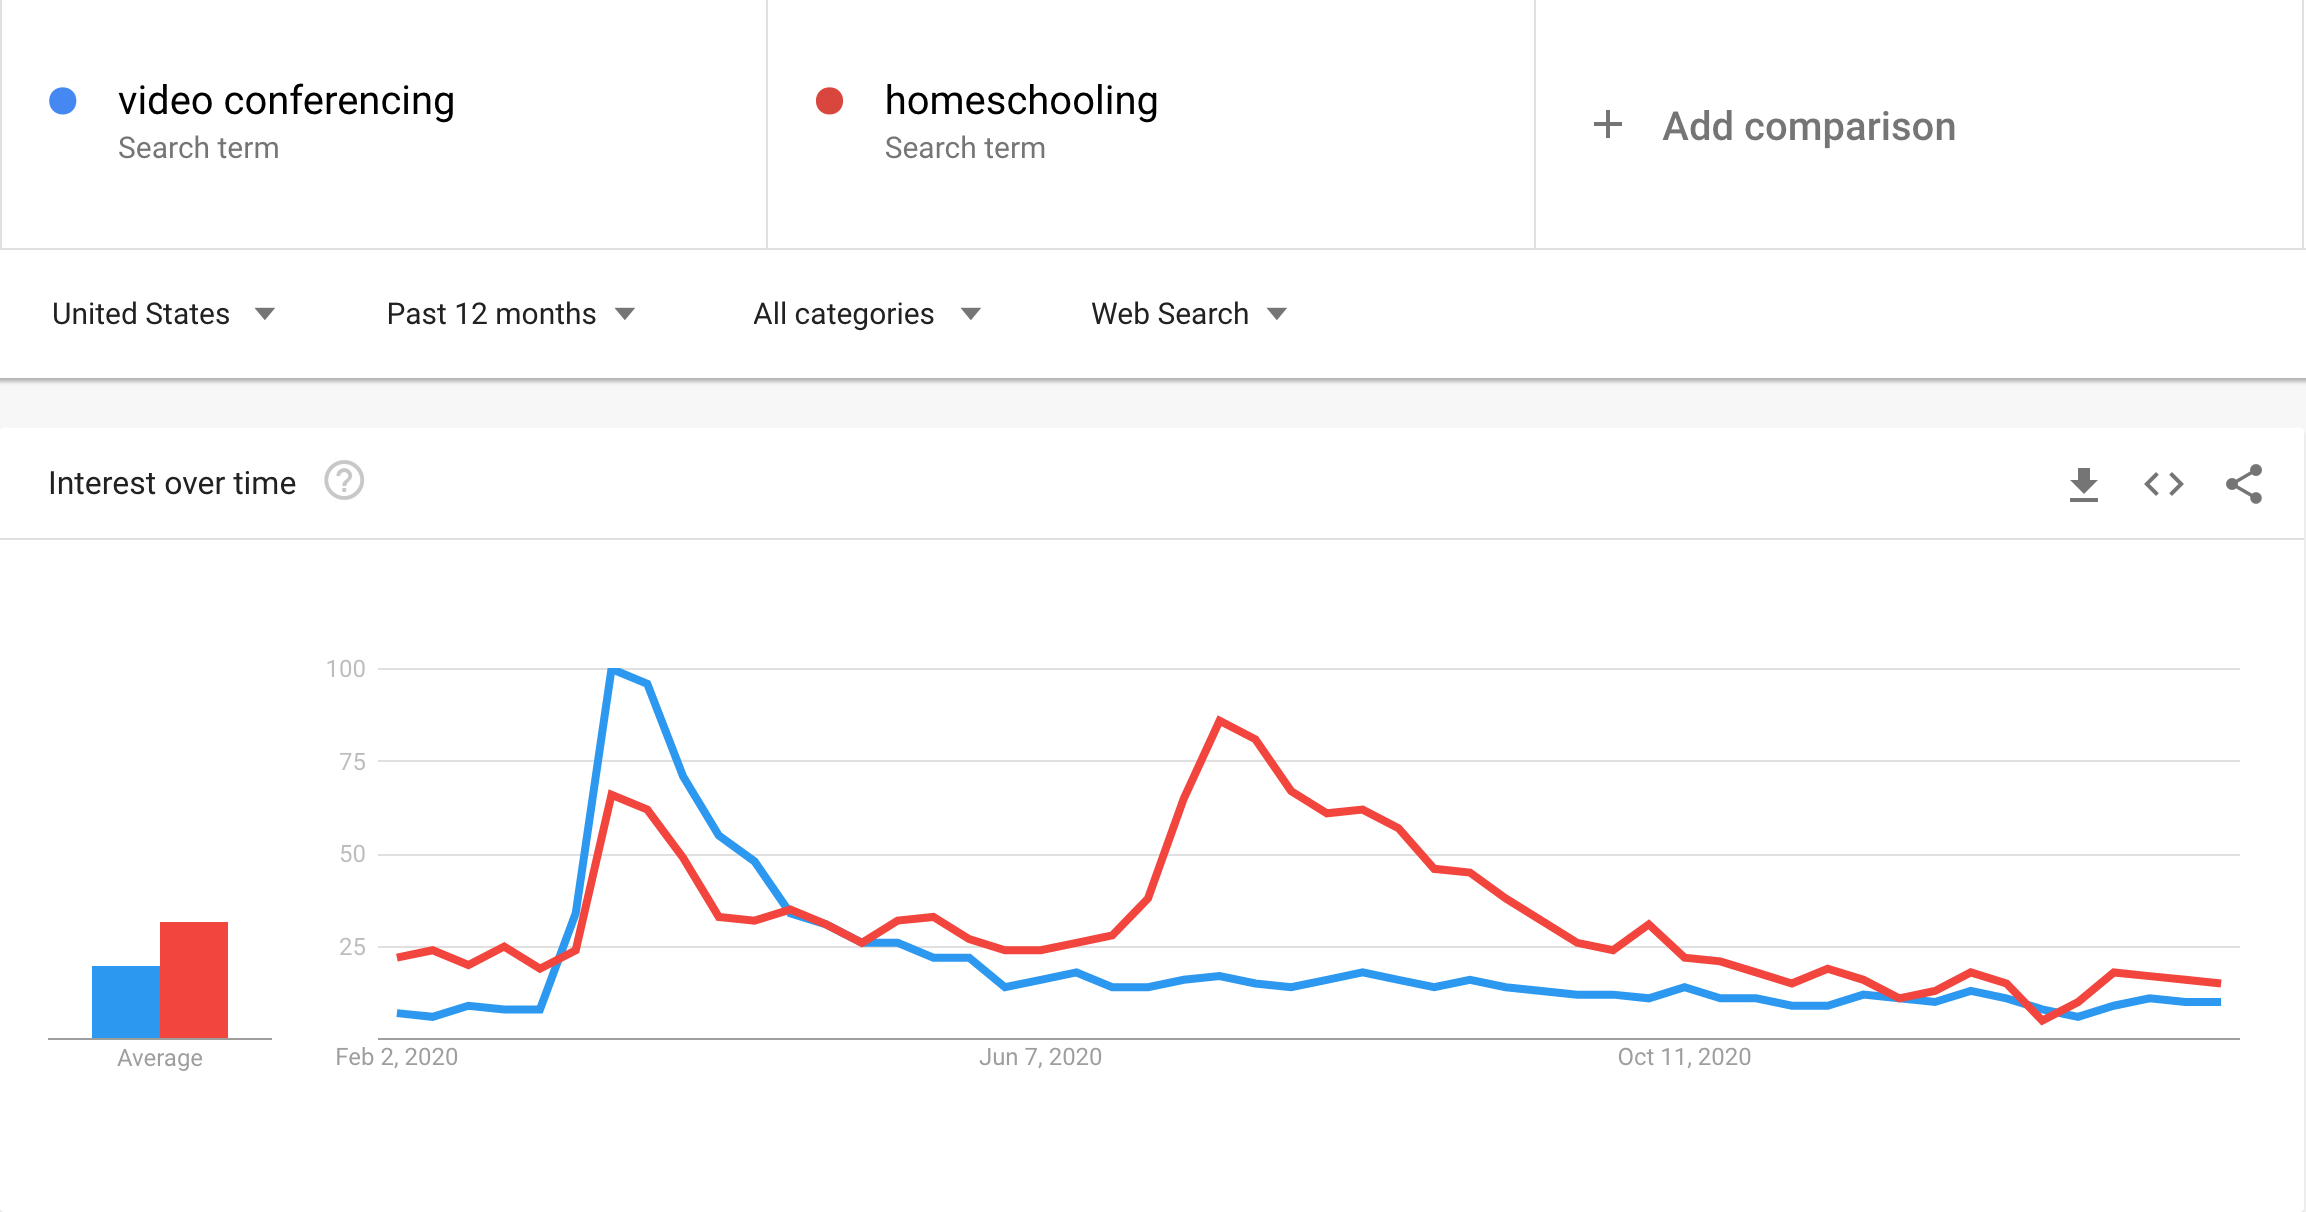Viewport: 2306px width, 1212px height.
Task: Click the red homeschooling summer peak
Action: 1219,720
